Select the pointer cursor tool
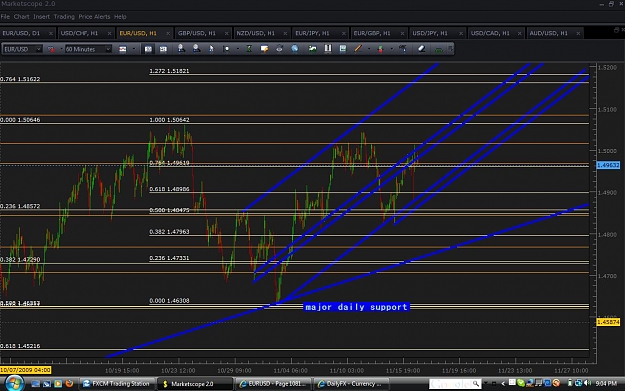This screenshot has height=391, width=625. pyautogui.click(x=211, y=49)
